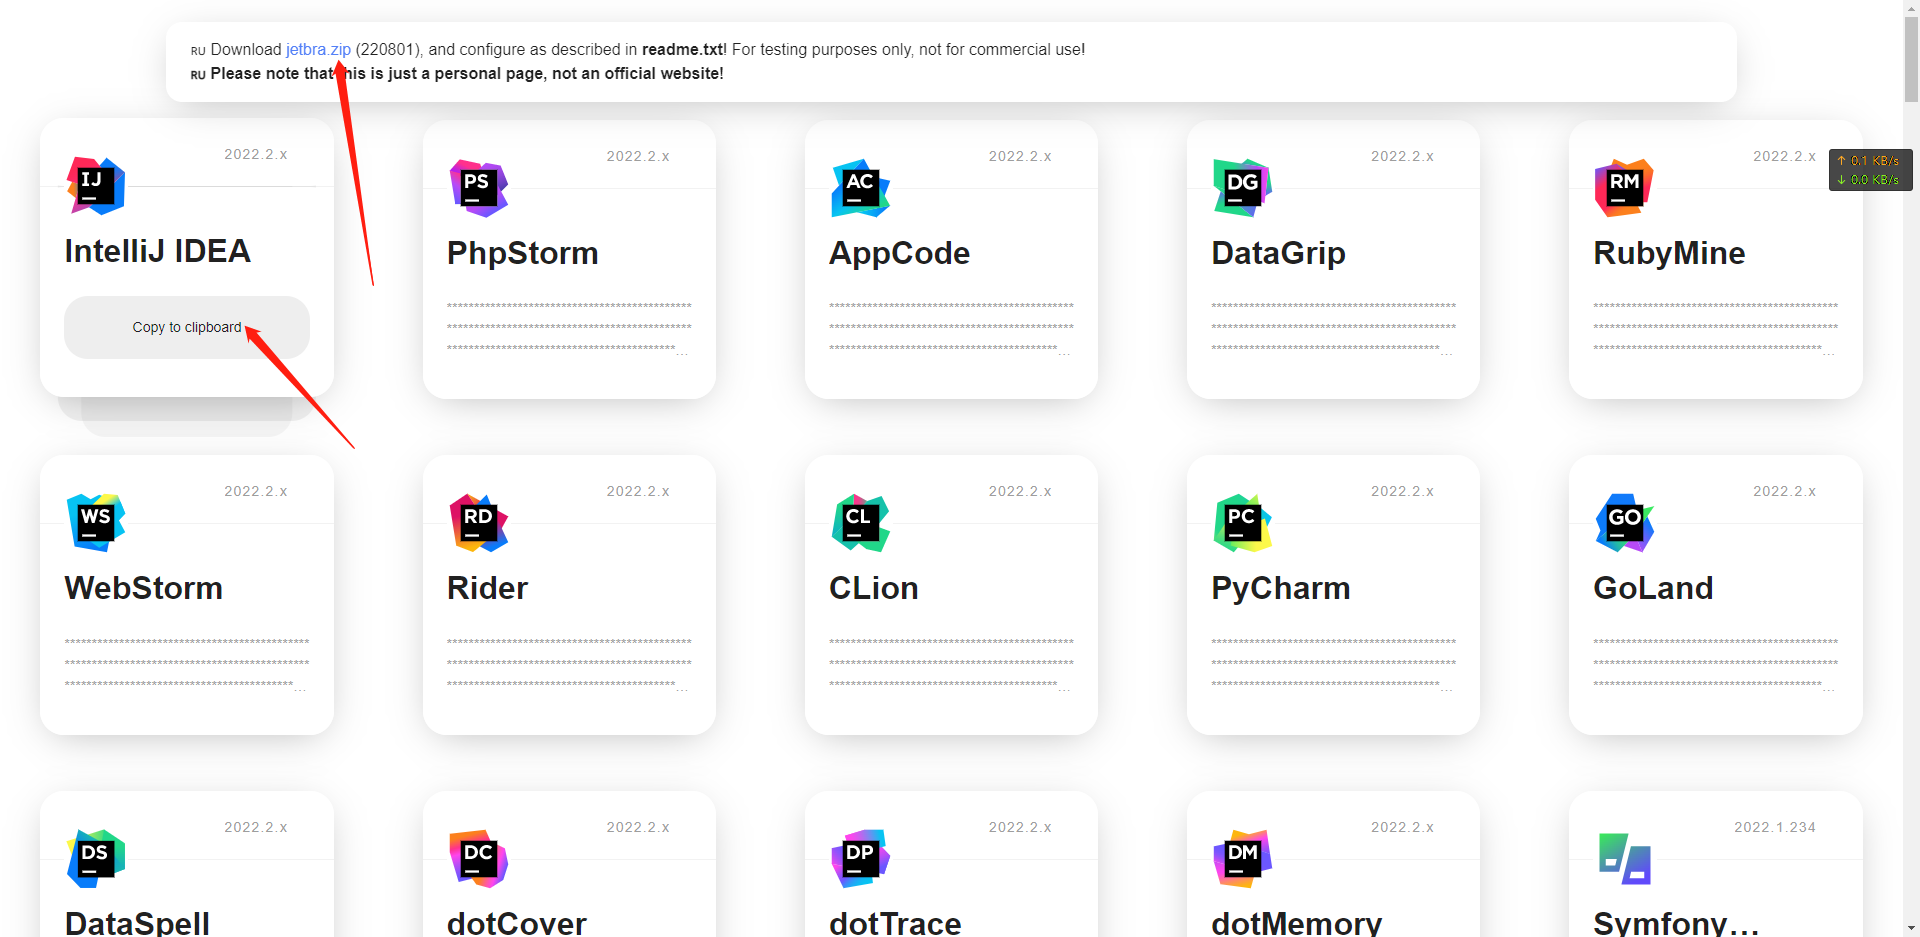Image resolution: width=1920 pixels, height=937 pixels.
Task: Select the WebStorm card title
Action: (144, 588)
